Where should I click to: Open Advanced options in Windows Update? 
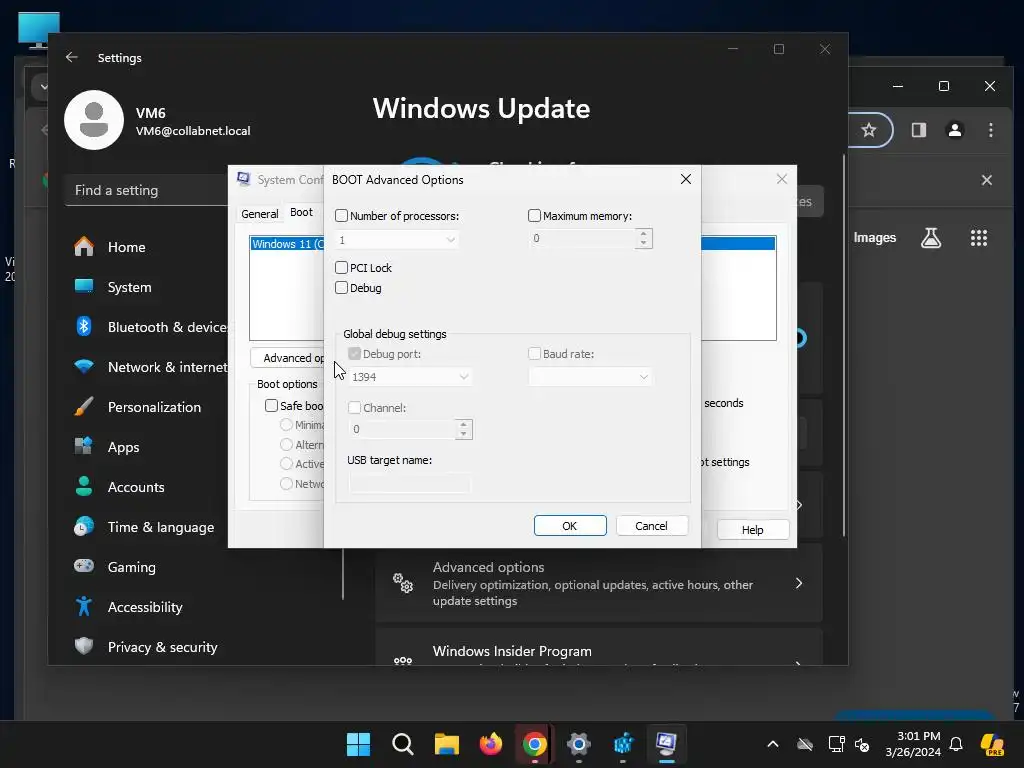(599, 583)
